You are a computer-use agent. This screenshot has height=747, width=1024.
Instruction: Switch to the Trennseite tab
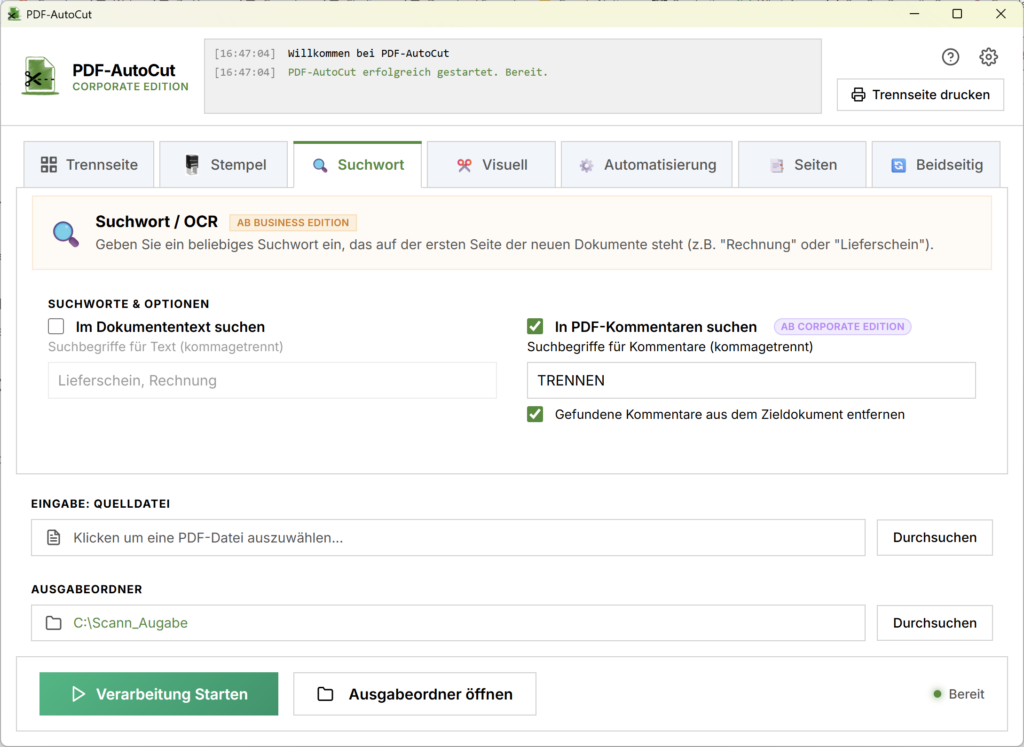[89, 165]
